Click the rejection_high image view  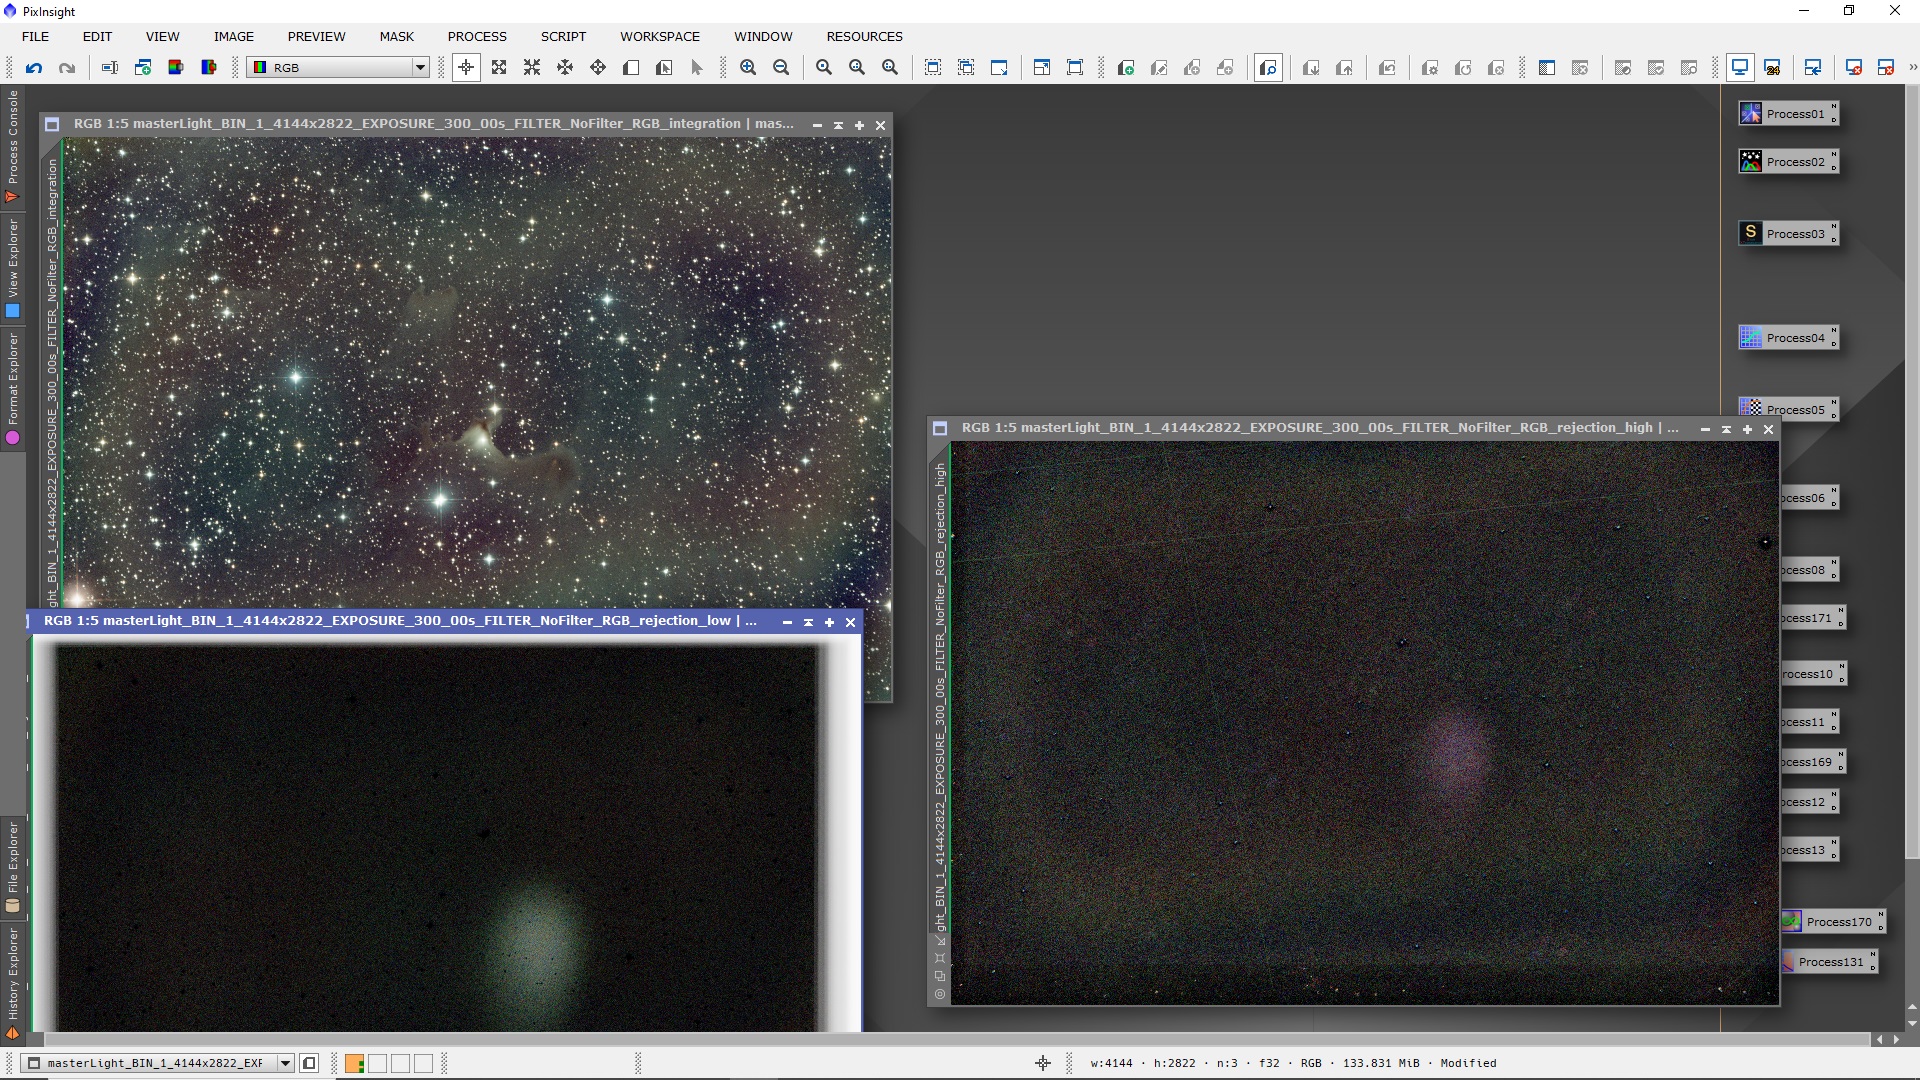pyautogui.click(x=1364, y=723)
